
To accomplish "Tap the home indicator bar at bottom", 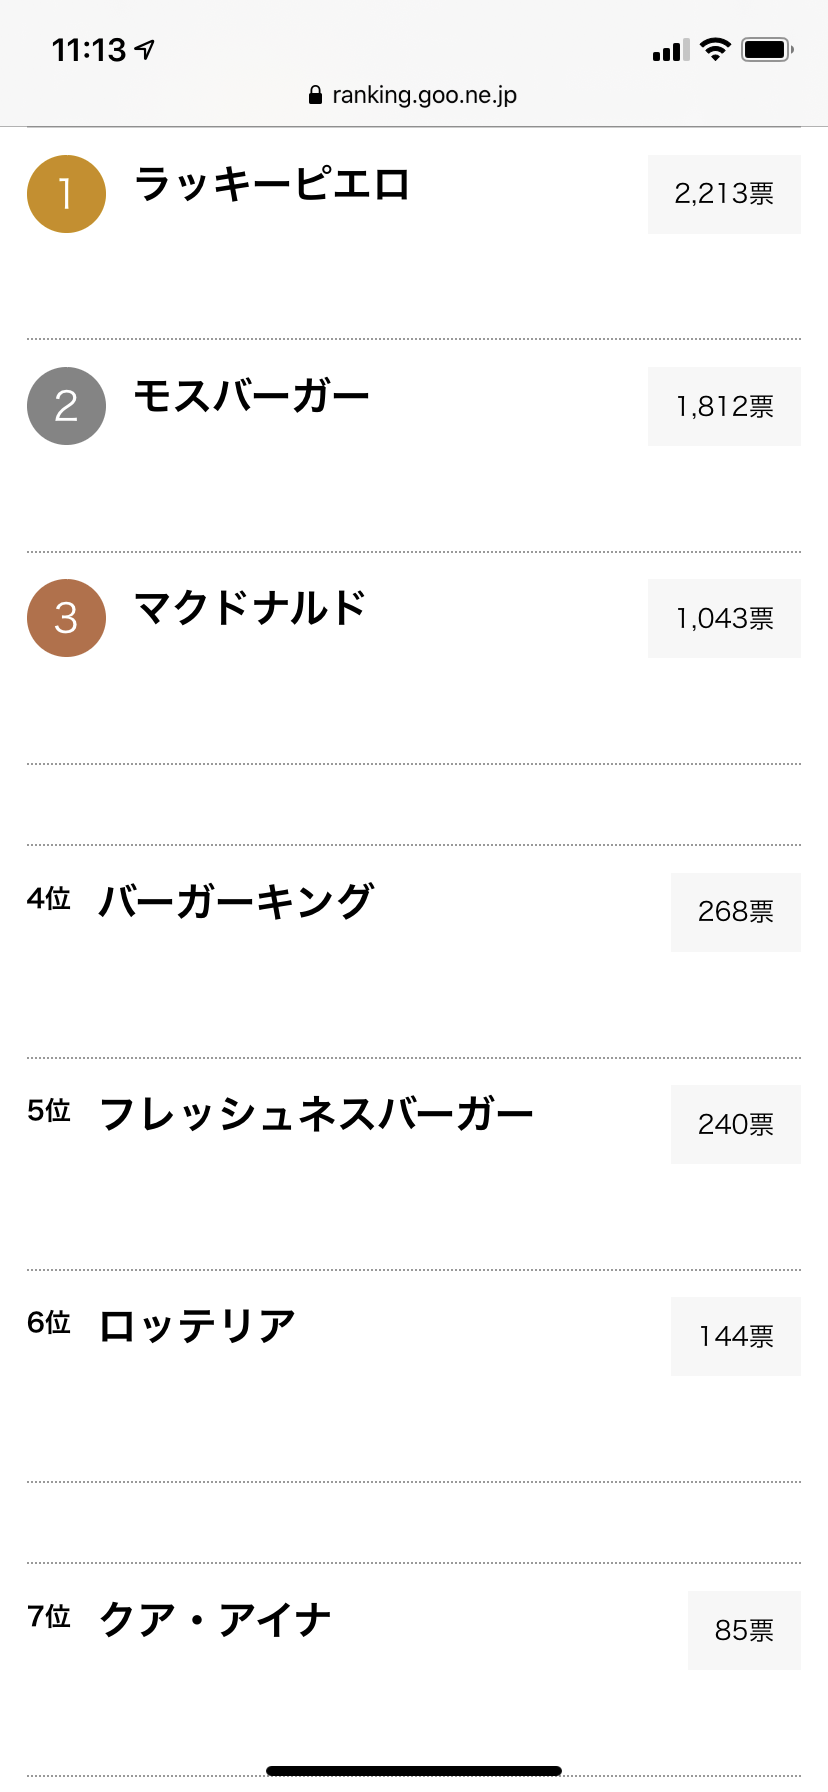I will (x=414, y=1771).
